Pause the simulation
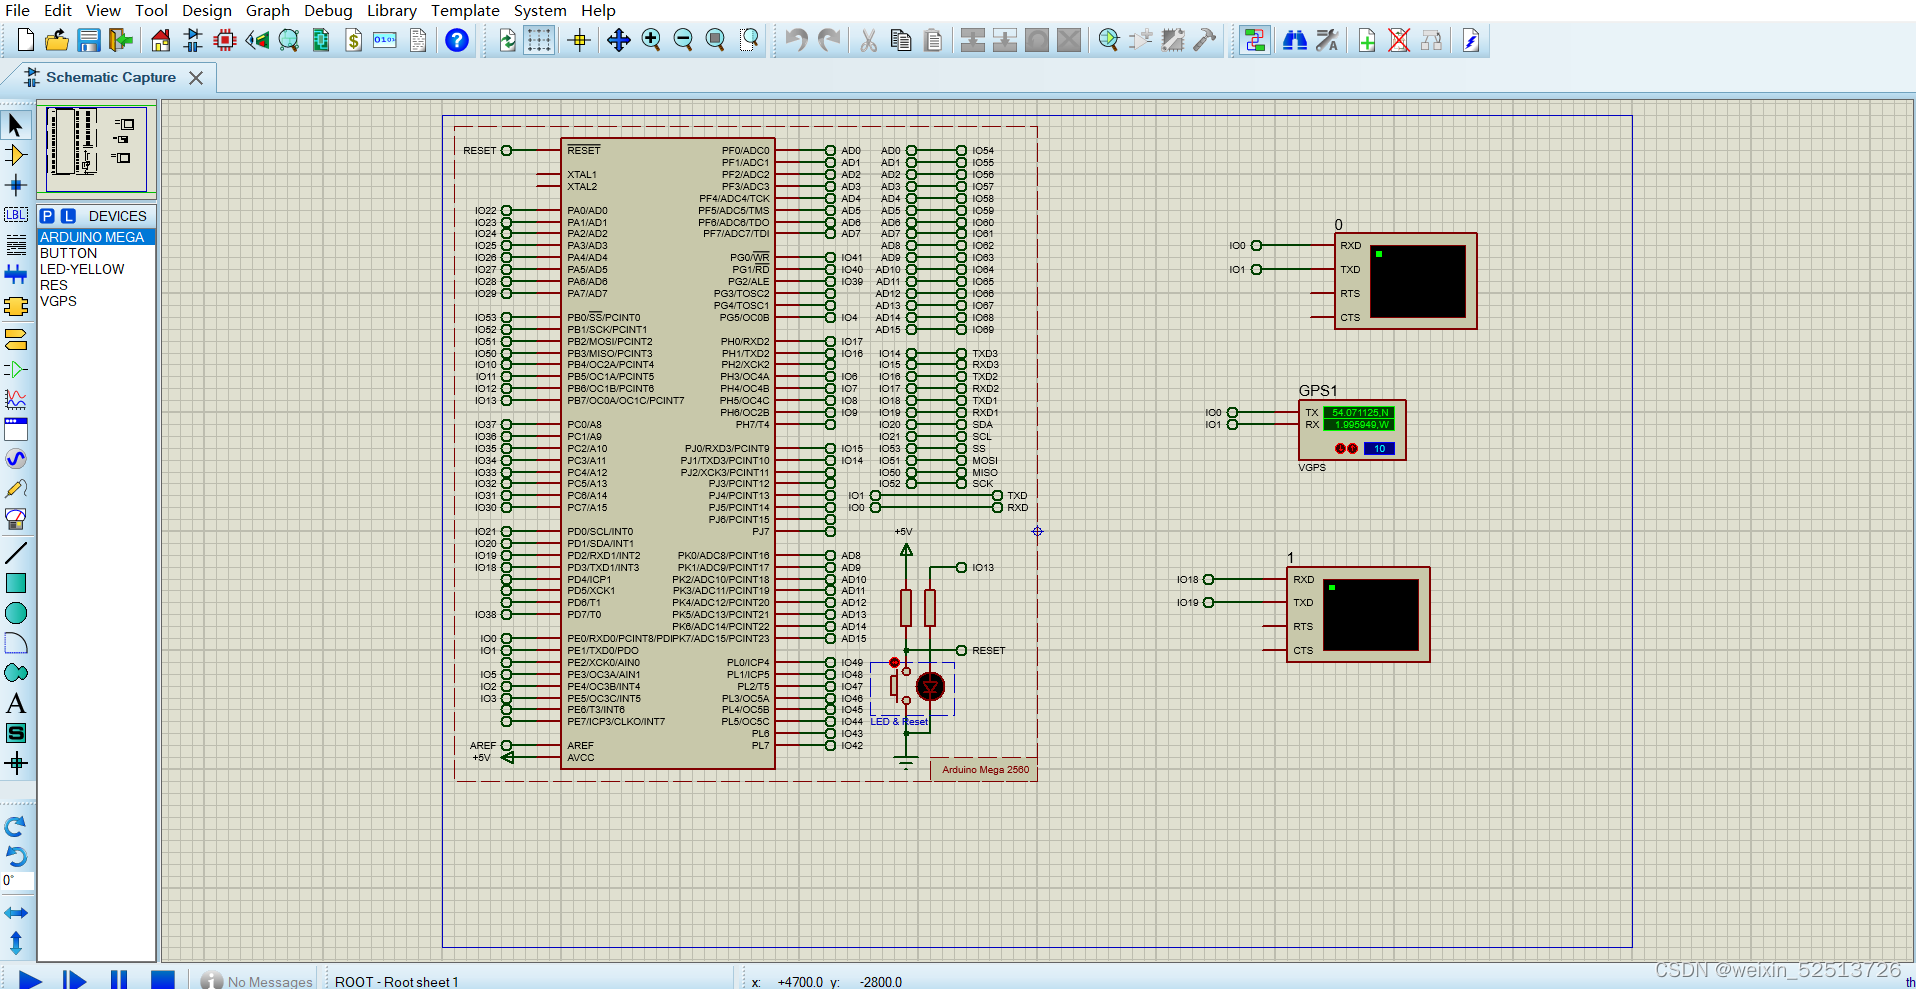This screenshot has height=989, width=1916. point(118,981)
